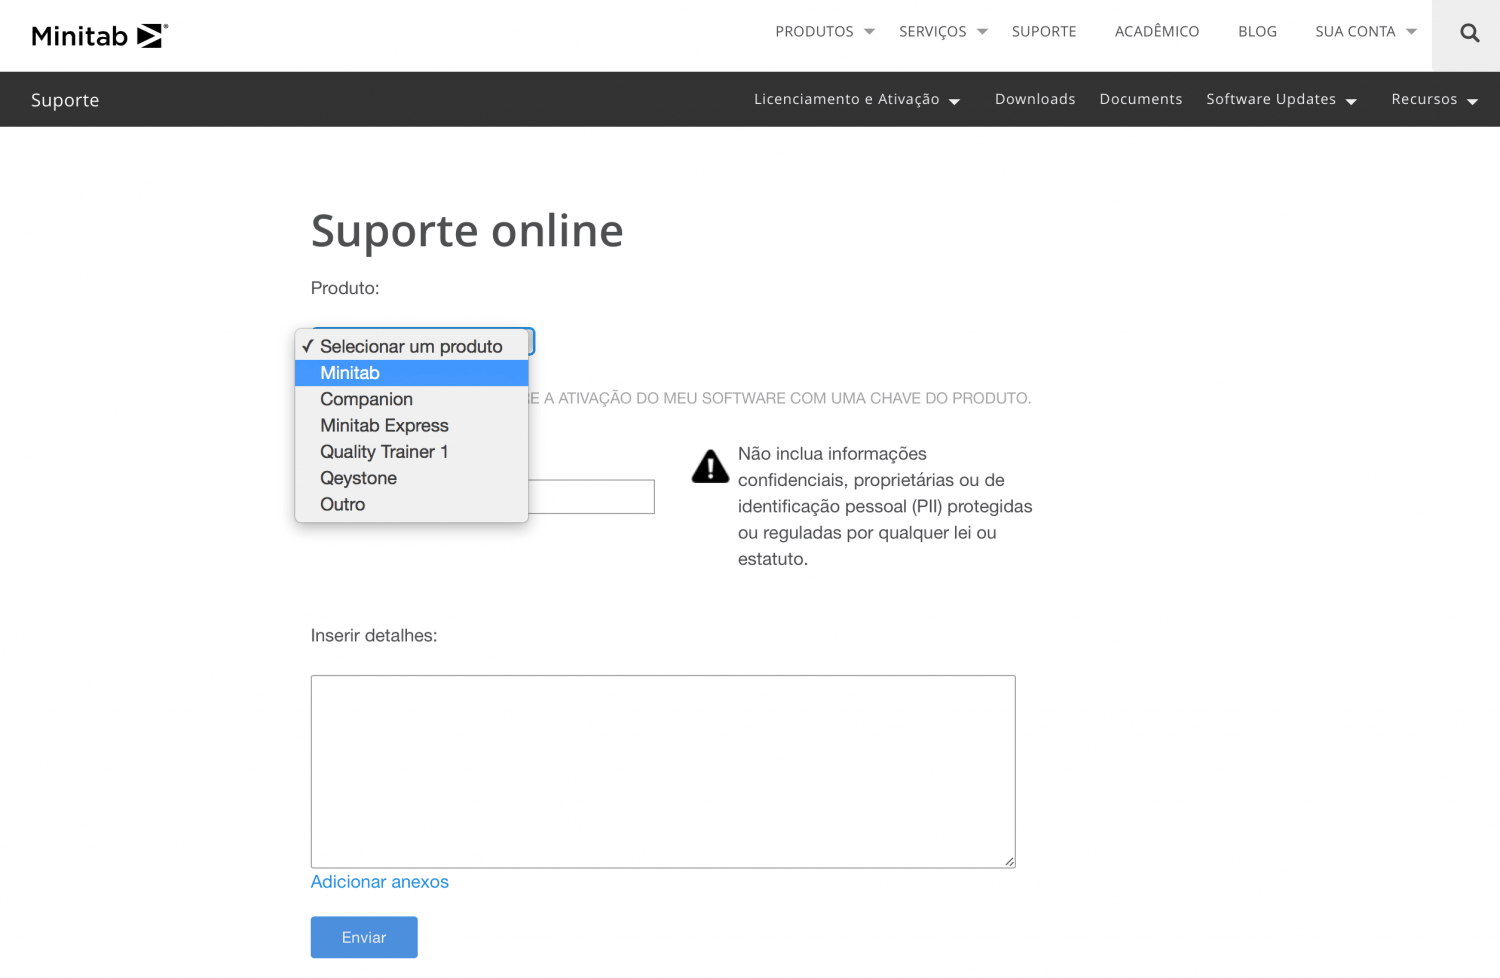
Task: Select Minitab from product list
Action: click(x=411, y=373)
